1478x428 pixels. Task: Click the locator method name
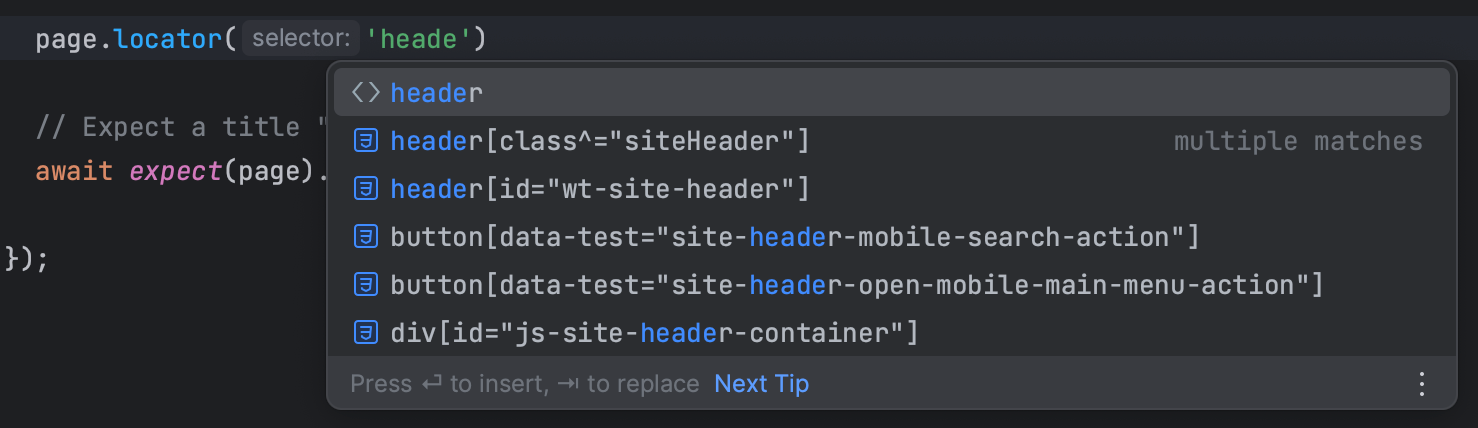(168, 39)
